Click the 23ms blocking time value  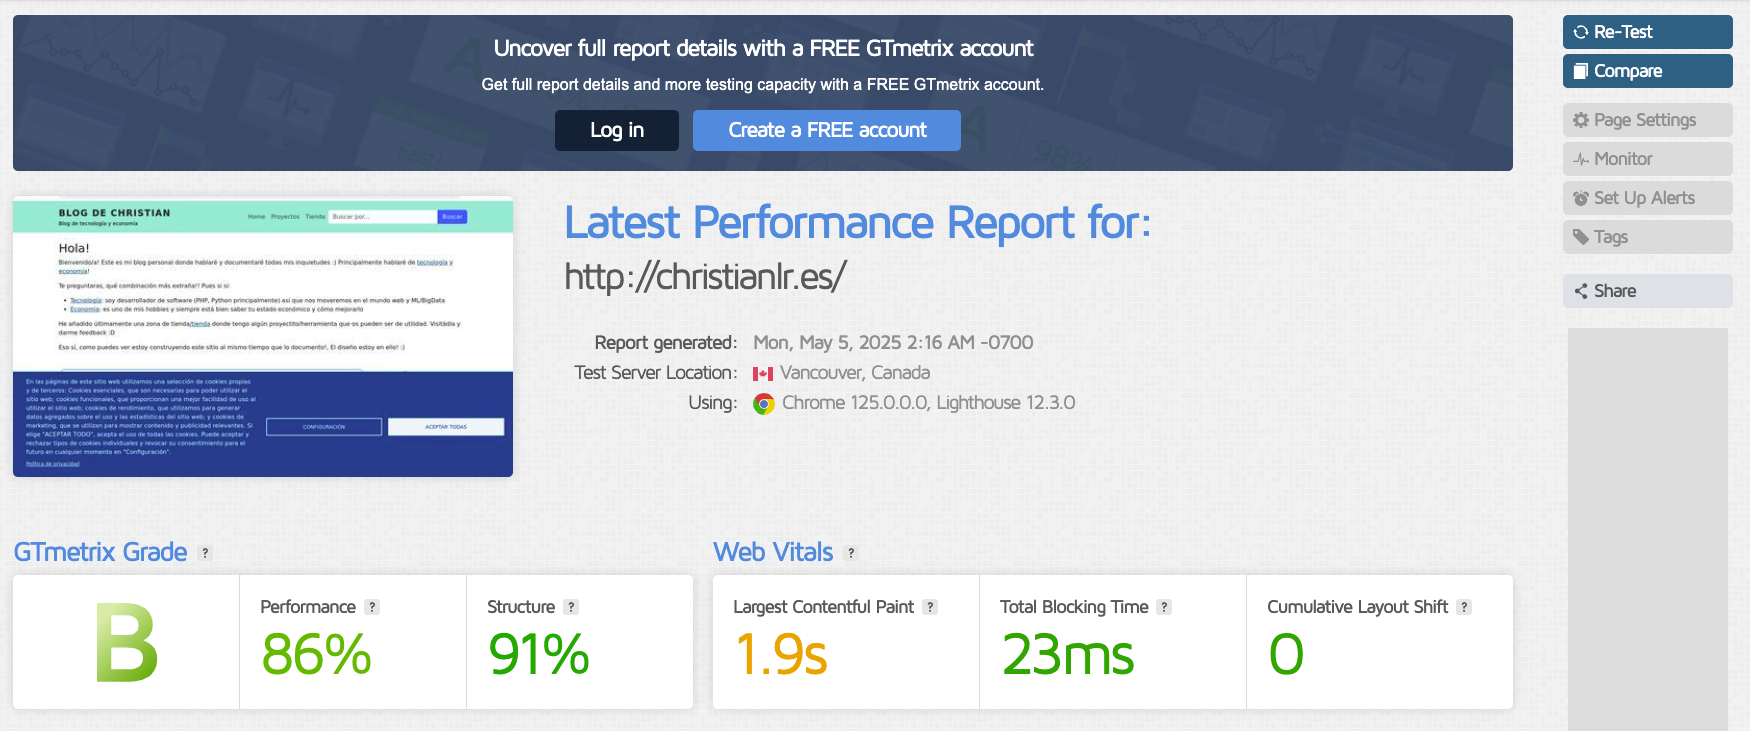click(1068, 655)
